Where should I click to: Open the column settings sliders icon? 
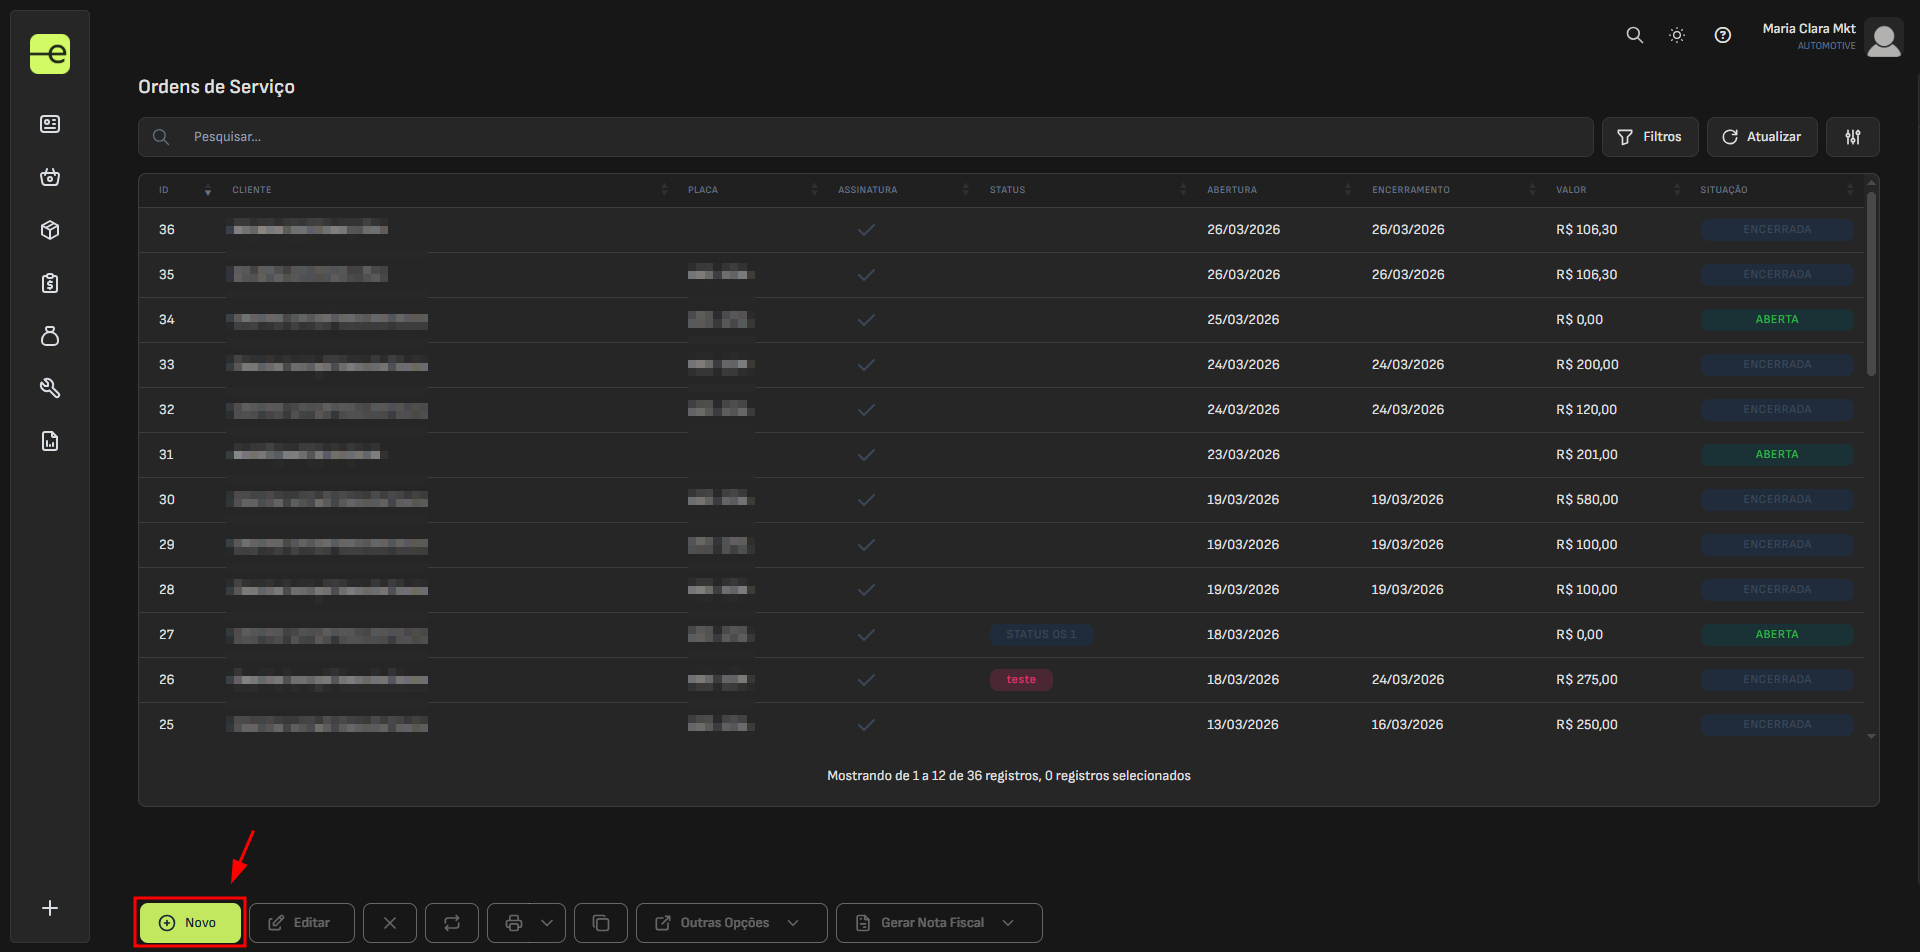click(x=1852, y=137)
